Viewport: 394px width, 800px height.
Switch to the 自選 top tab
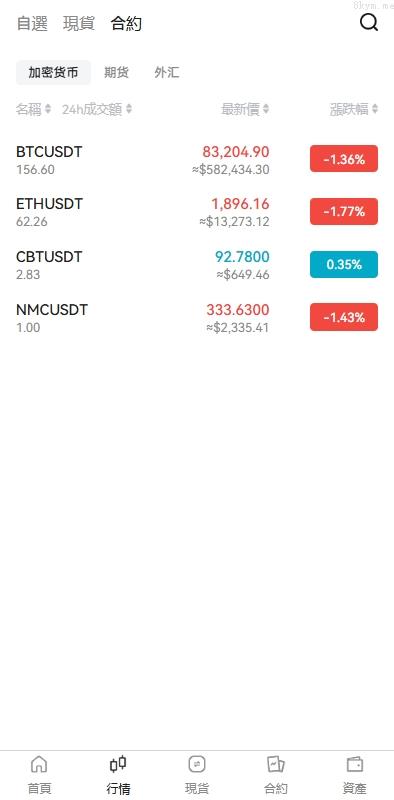coord(32,23)
